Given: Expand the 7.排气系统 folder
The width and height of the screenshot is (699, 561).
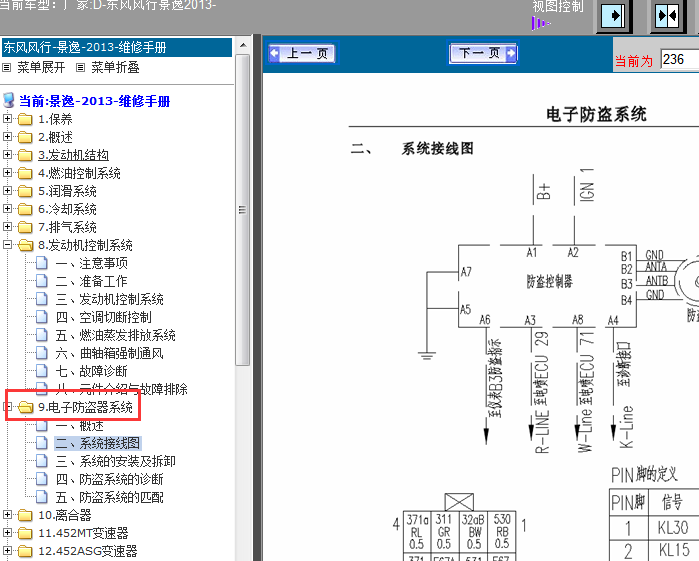Looking at the screenshot, I should coord(7,227).
